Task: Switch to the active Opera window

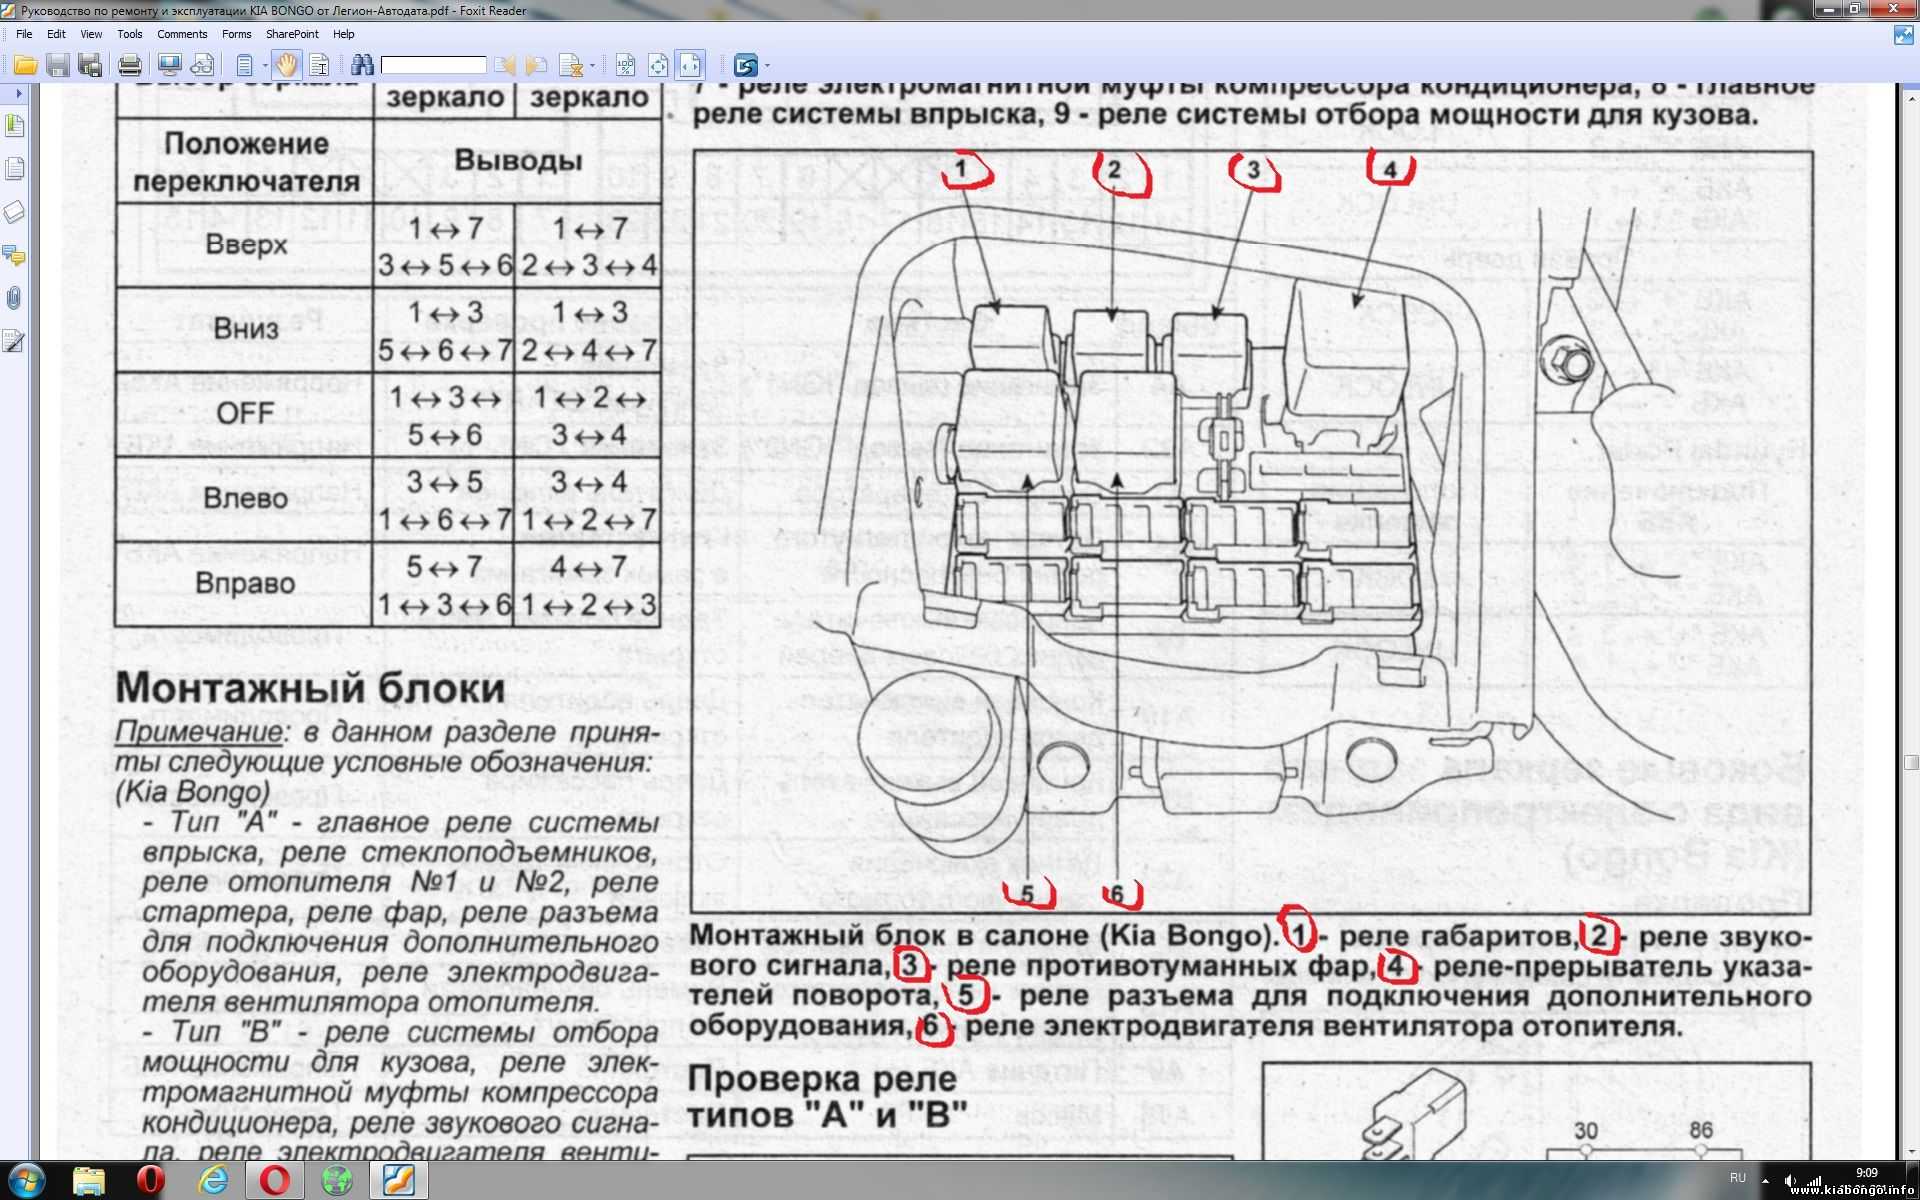Action: 274,1181
